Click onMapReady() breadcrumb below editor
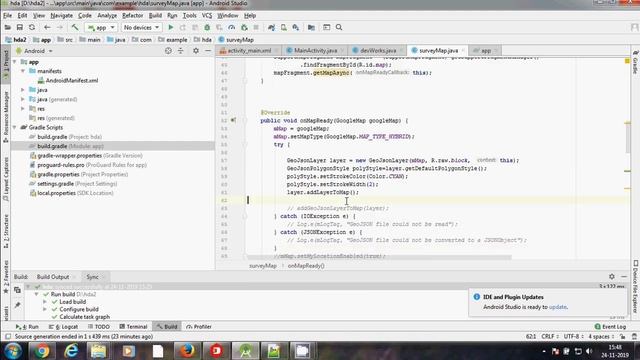The image size is (640, 360). pyautogui.click(x=306, y=266)
